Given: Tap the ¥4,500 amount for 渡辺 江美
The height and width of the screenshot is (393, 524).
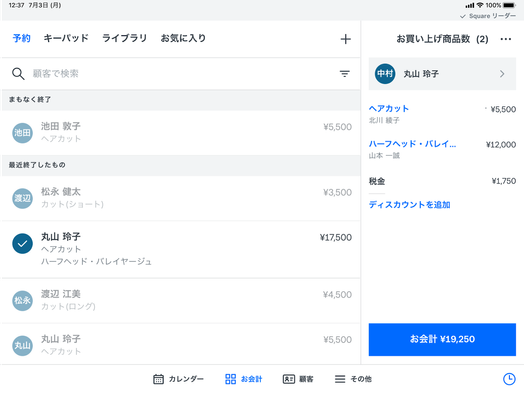Looking at the screenshot, I should click(x=337, y=295).
